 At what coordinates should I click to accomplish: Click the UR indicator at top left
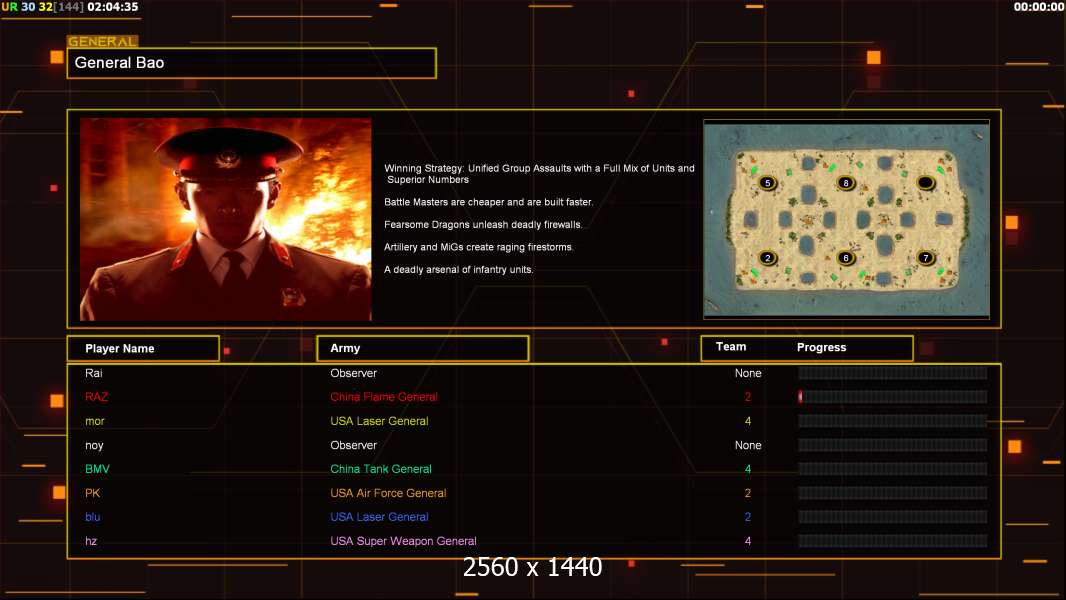(x=10, y=7)
